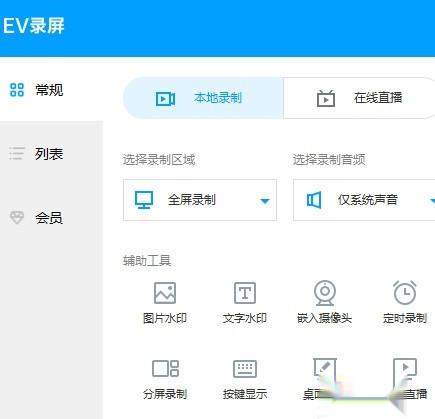This screenshot has height=419, width=435.
Task: Select the 本地录制 tab
Action: pyautogui.click(x=203, y=98)
